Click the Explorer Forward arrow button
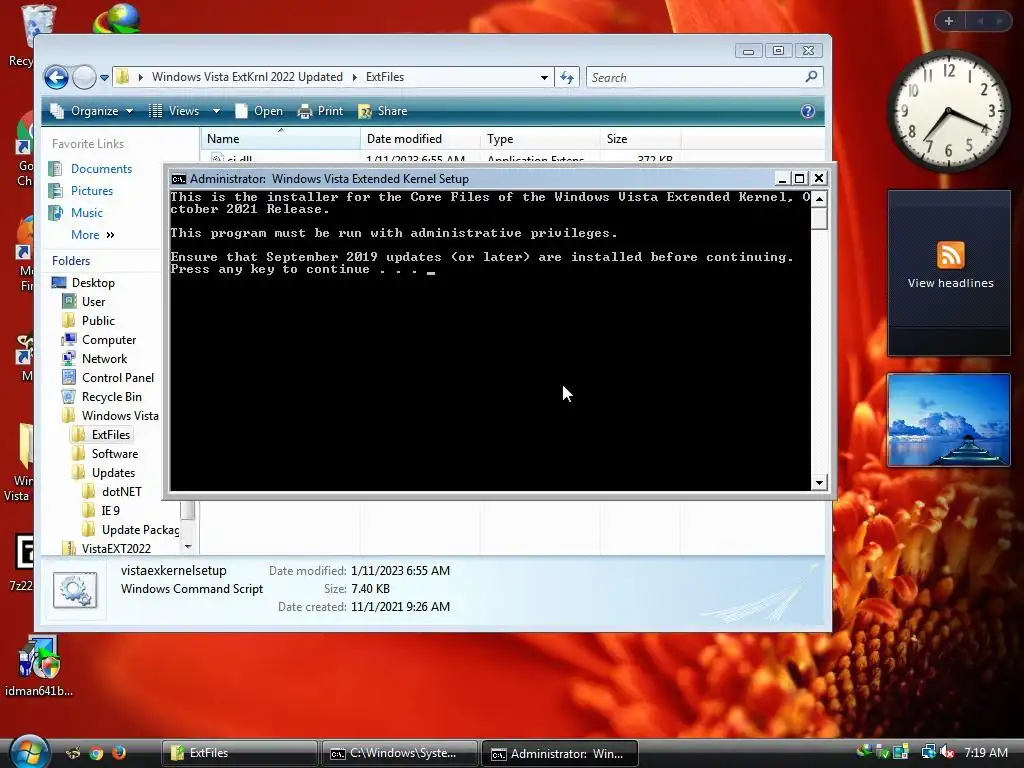Screen dimensions: 1024x768 pyautogui.click(x=84, y=78)
